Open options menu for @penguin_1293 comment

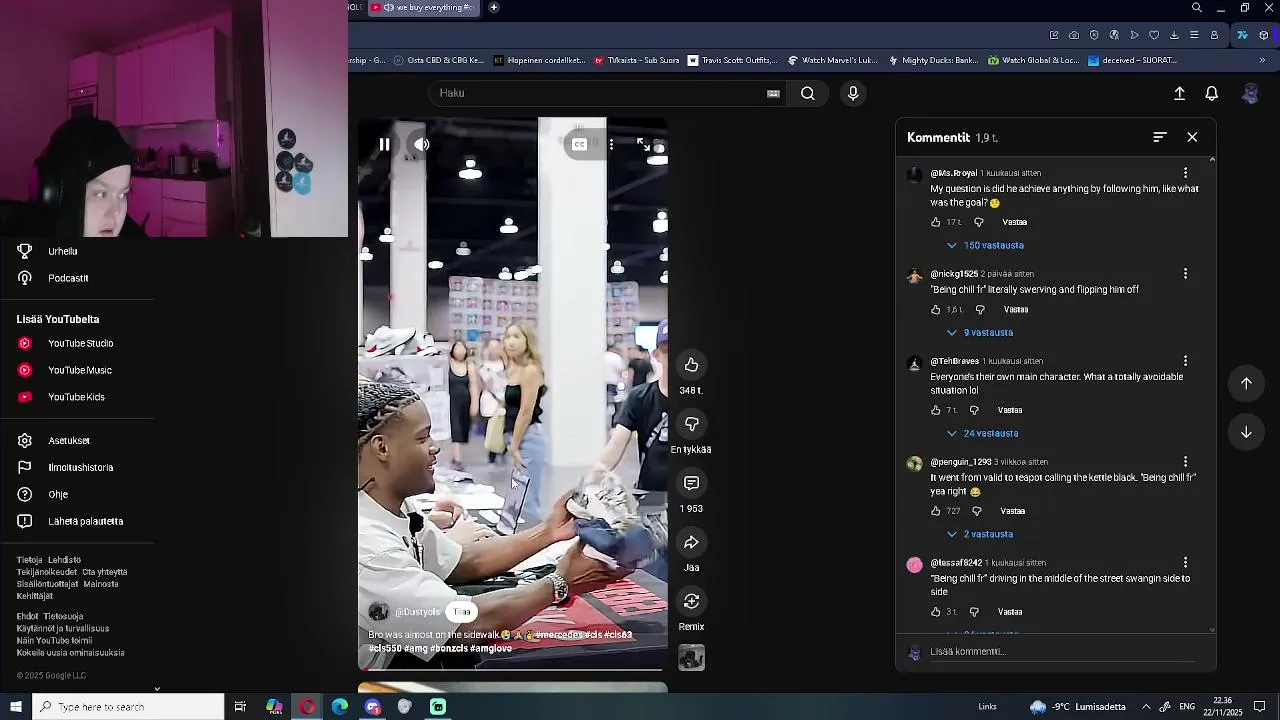[1185, 462]
